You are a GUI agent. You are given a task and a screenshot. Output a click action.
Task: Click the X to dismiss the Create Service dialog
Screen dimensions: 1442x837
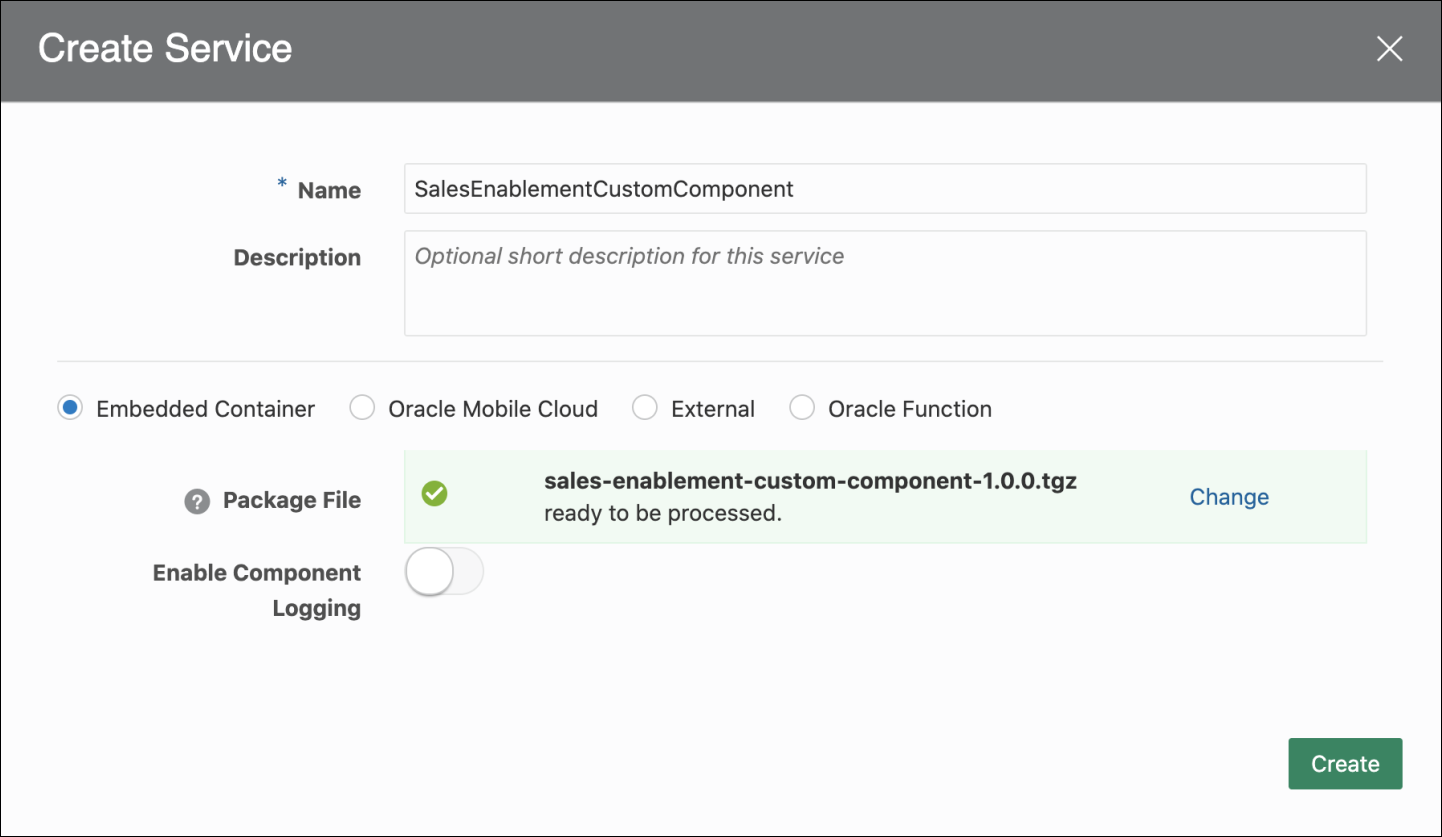(x=1389, y=48)
